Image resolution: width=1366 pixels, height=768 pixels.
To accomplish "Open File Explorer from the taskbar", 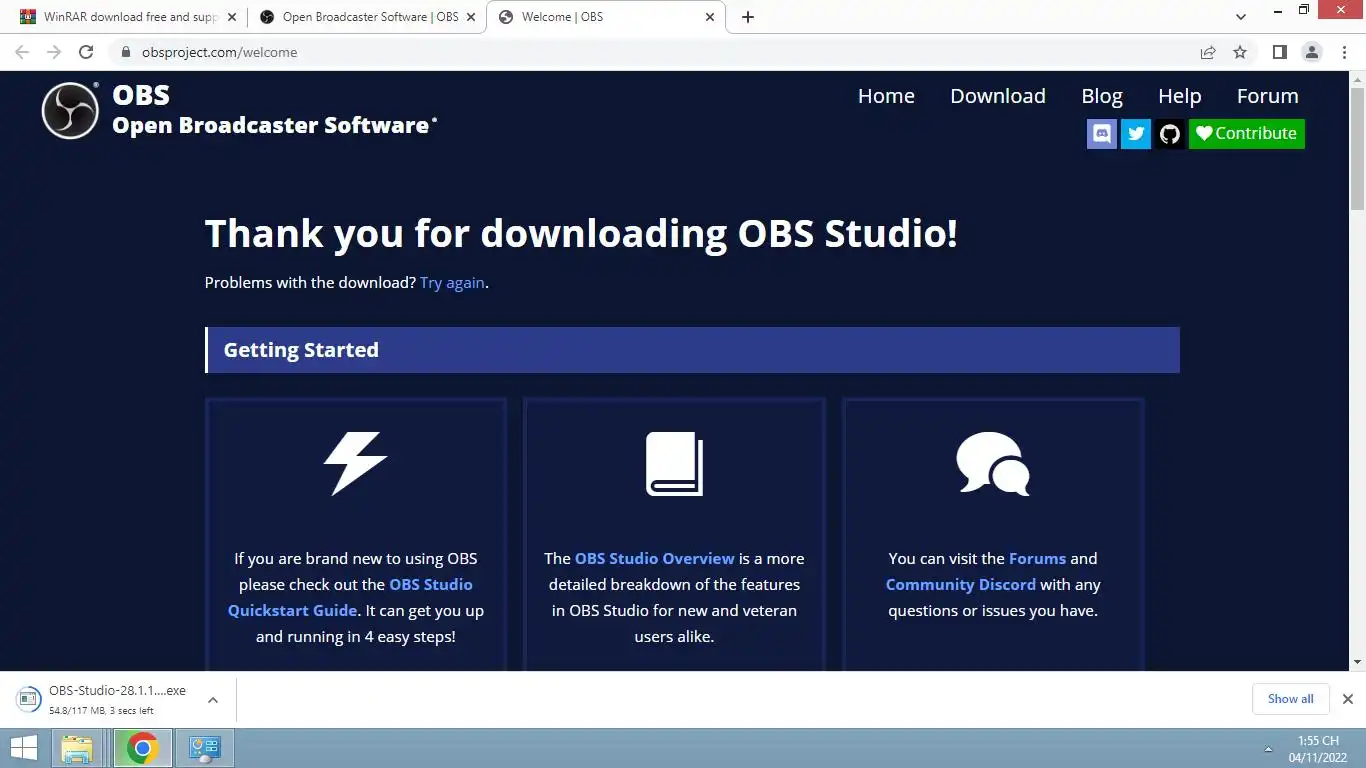I will pyautogui.click(x=78, y=748).
